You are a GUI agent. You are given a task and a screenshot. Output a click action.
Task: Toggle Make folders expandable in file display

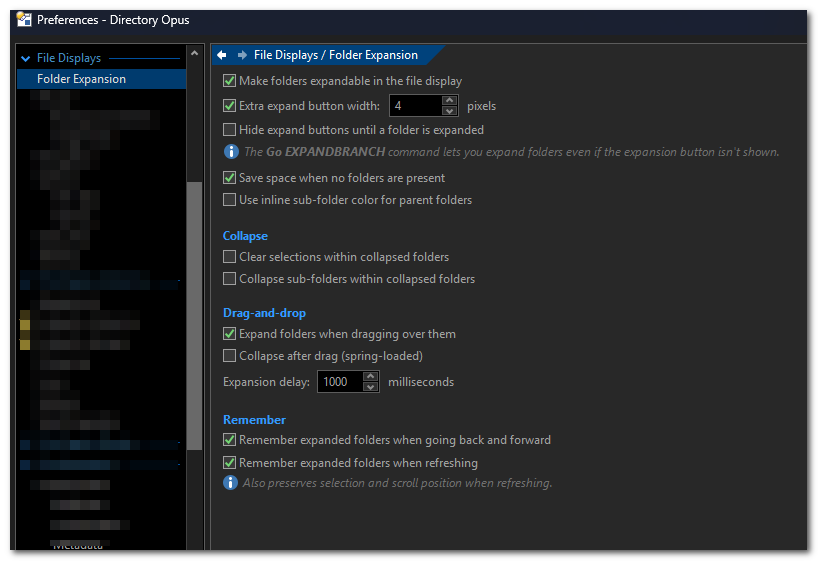(230, 81)
